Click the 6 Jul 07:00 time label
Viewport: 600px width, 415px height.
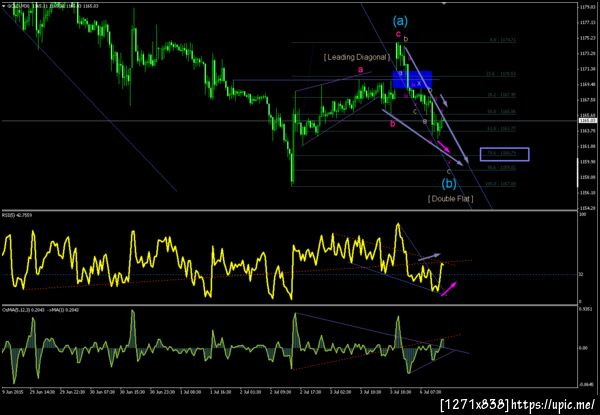(432, 392)
